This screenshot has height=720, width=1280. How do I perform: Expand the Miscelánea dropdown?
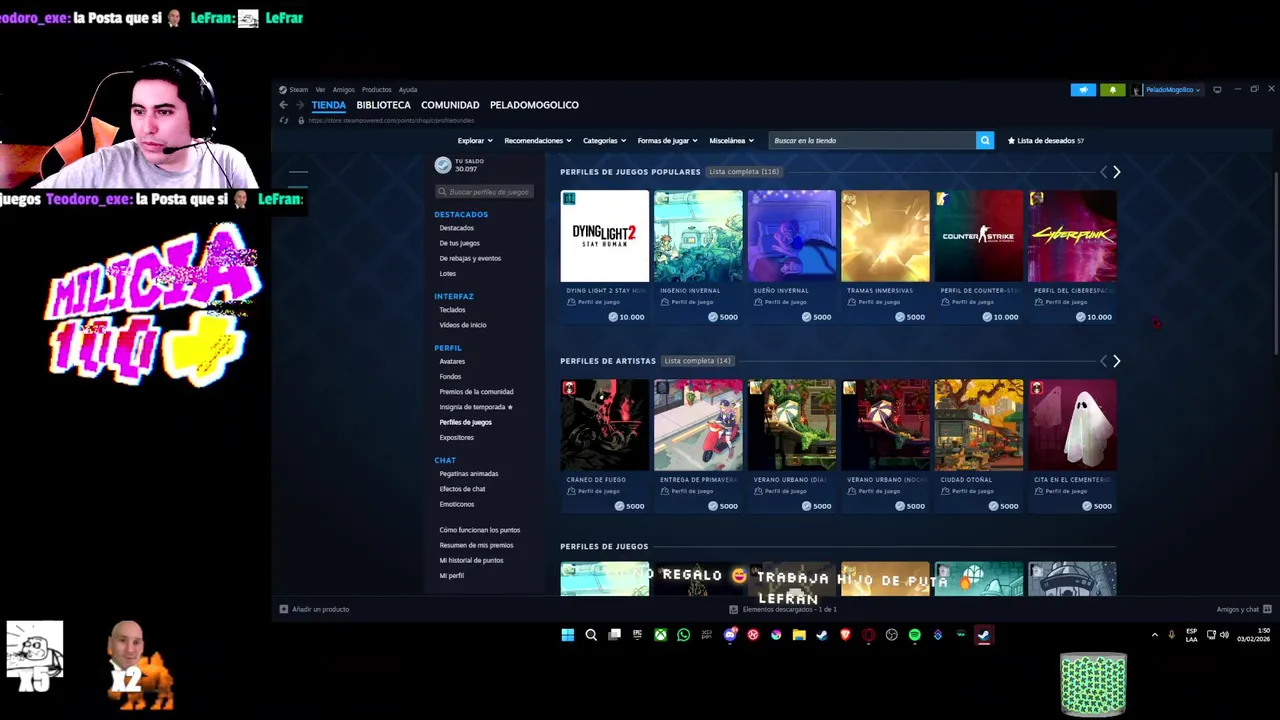click(x=731, y=141)
